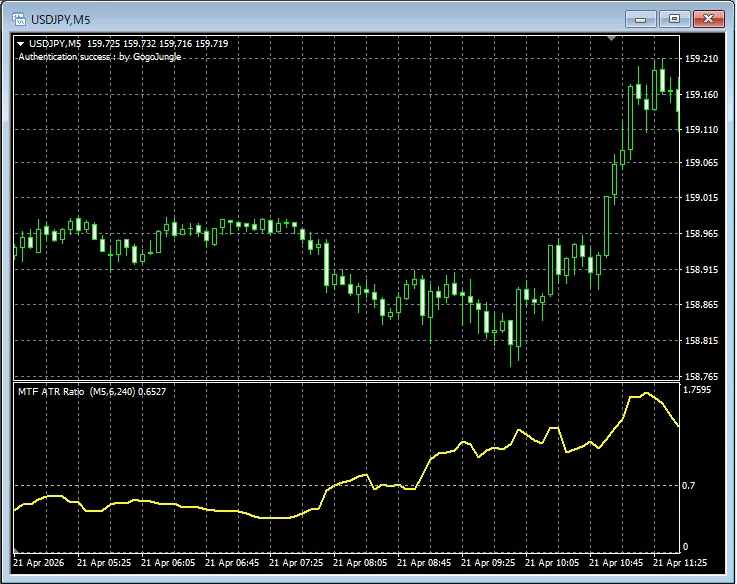This screenshot has height=584, width=737.
Task: Click the 0.7 level on indicator scale
Action: 689,486
